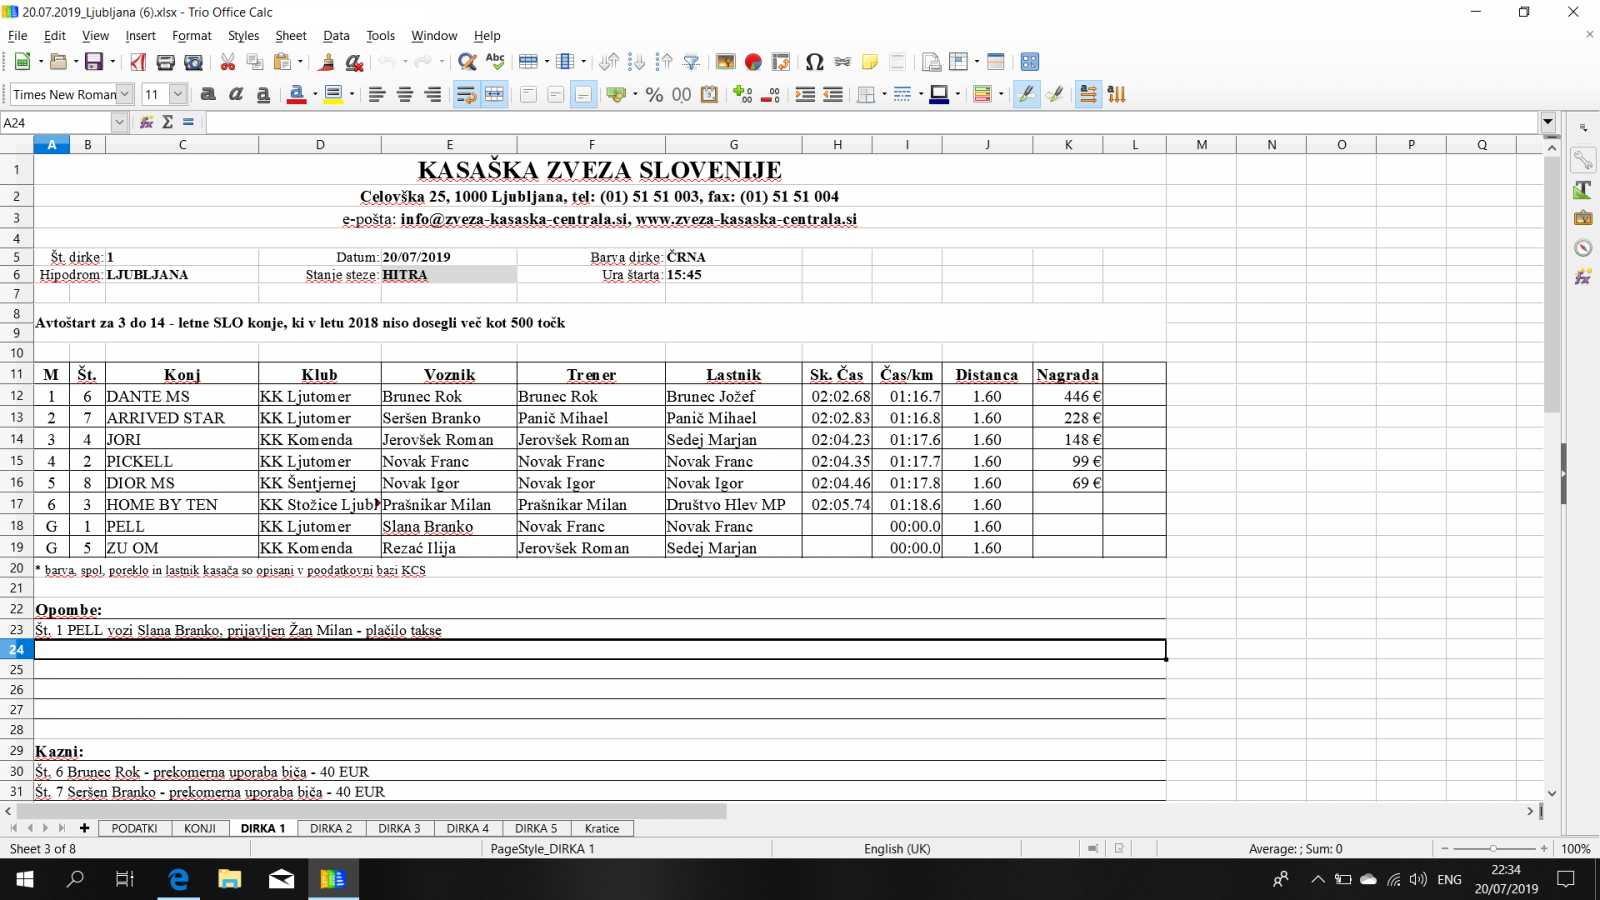Add a new sheet with plus button
This screenshot has height=900, width=1600.
85,828
